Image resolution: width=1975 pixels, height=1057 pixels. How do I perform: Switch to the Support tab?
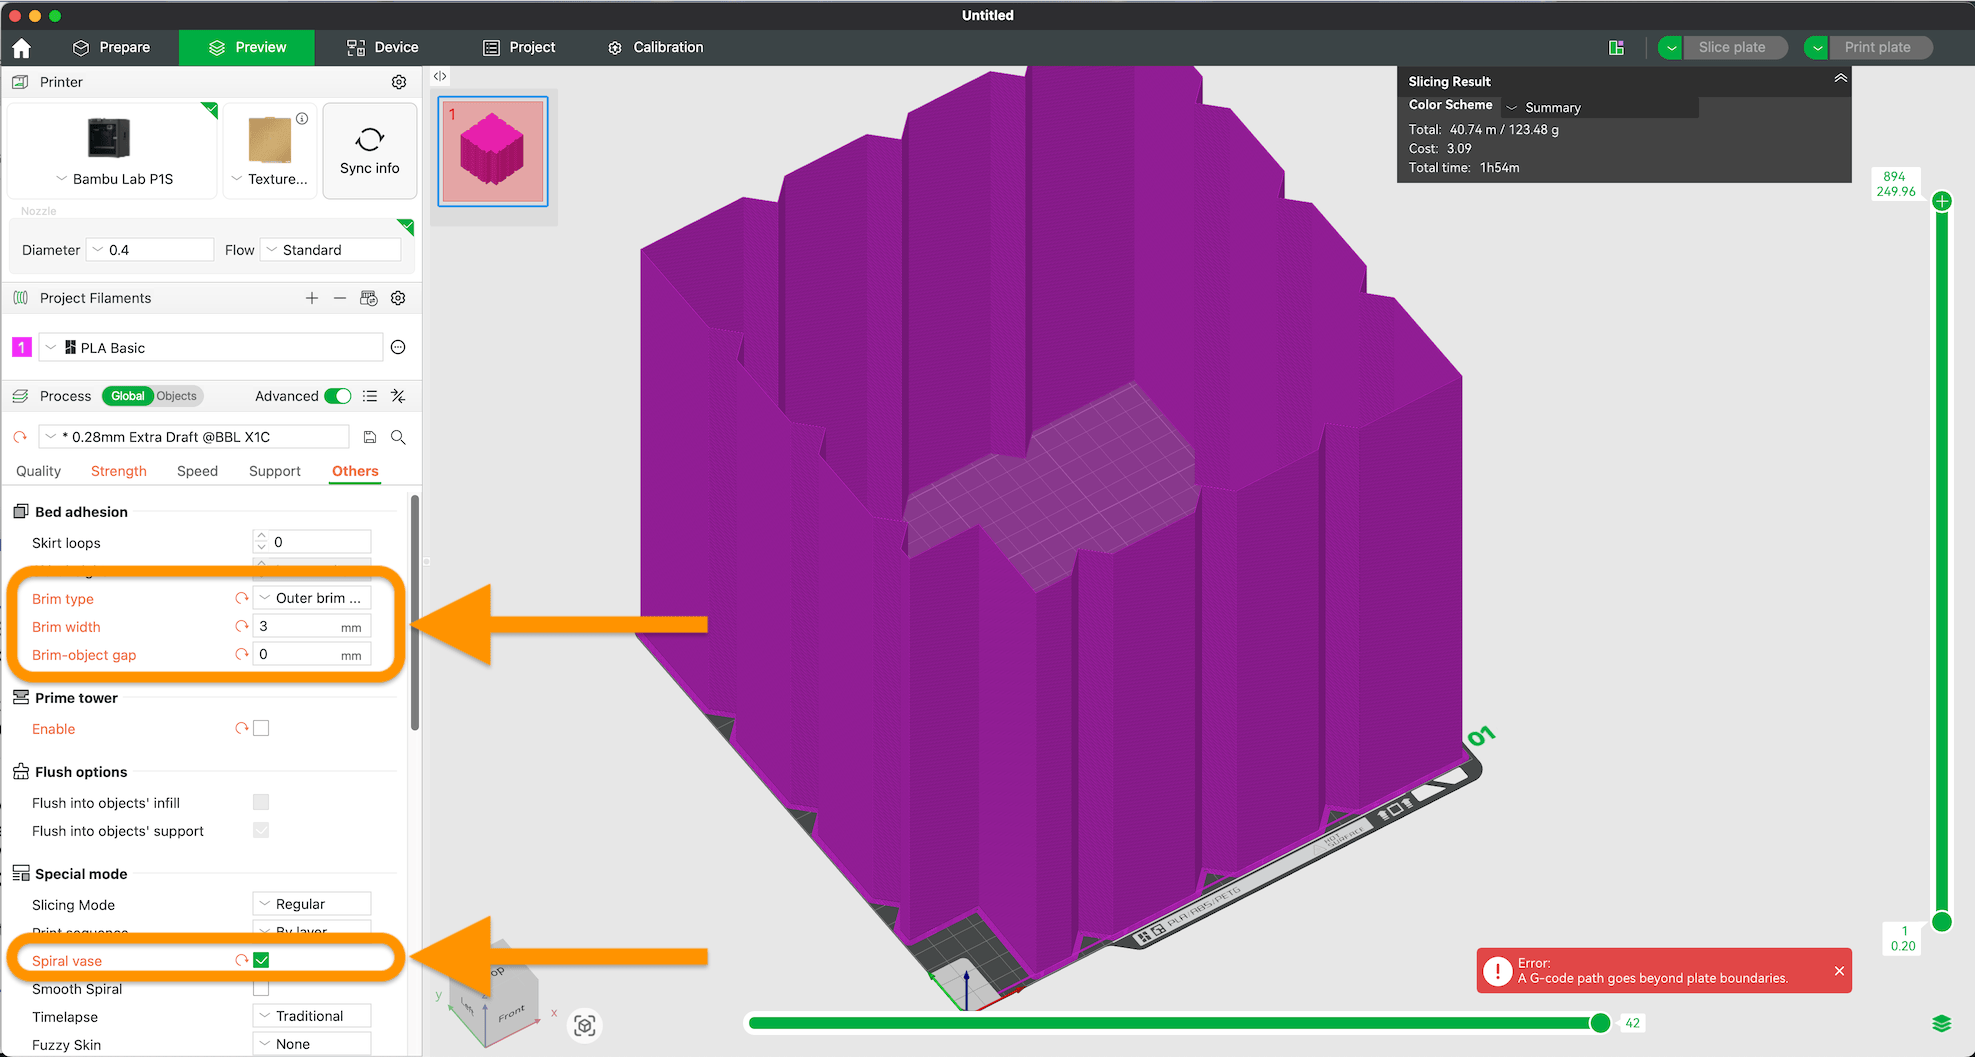(x=274, y=471)
